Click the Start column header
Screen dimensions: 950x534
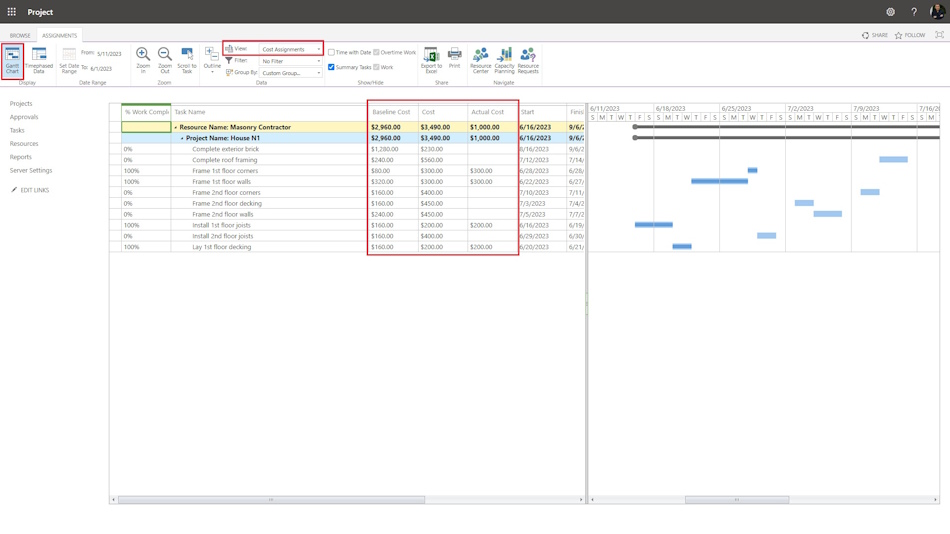(x=542, y=112)
